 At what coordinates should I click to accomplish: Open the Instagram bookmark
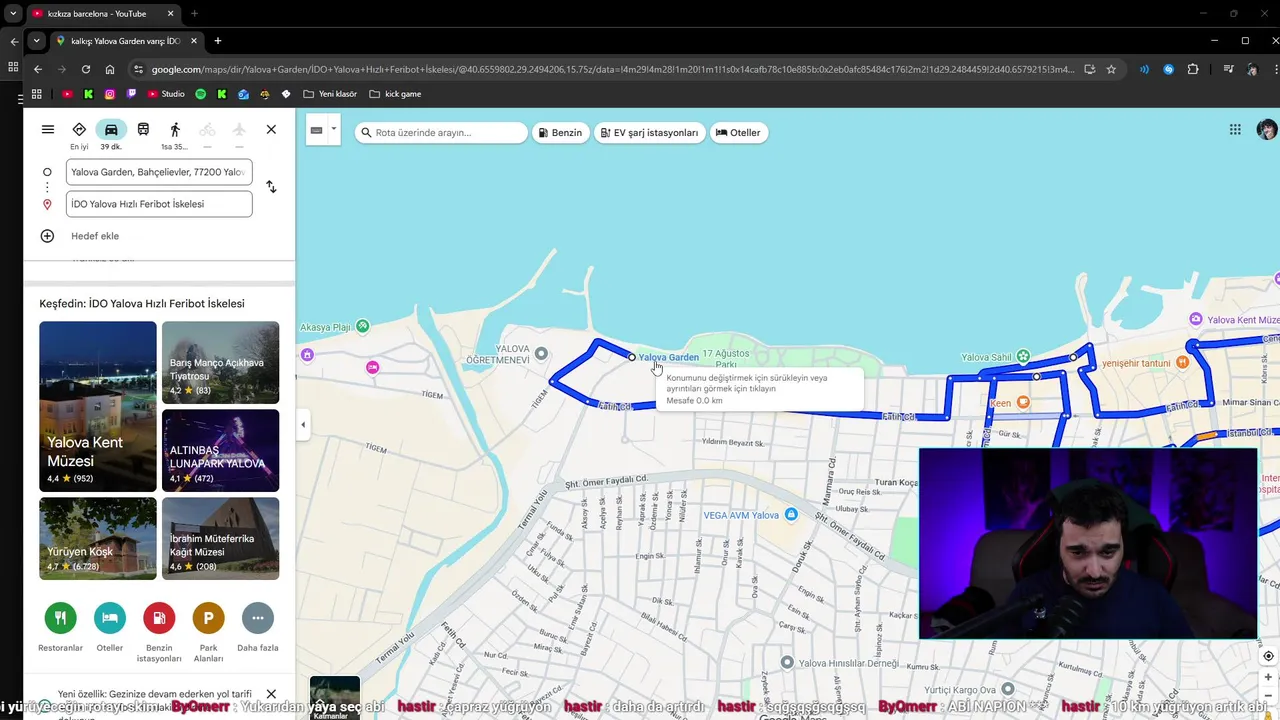coord(110,94)
